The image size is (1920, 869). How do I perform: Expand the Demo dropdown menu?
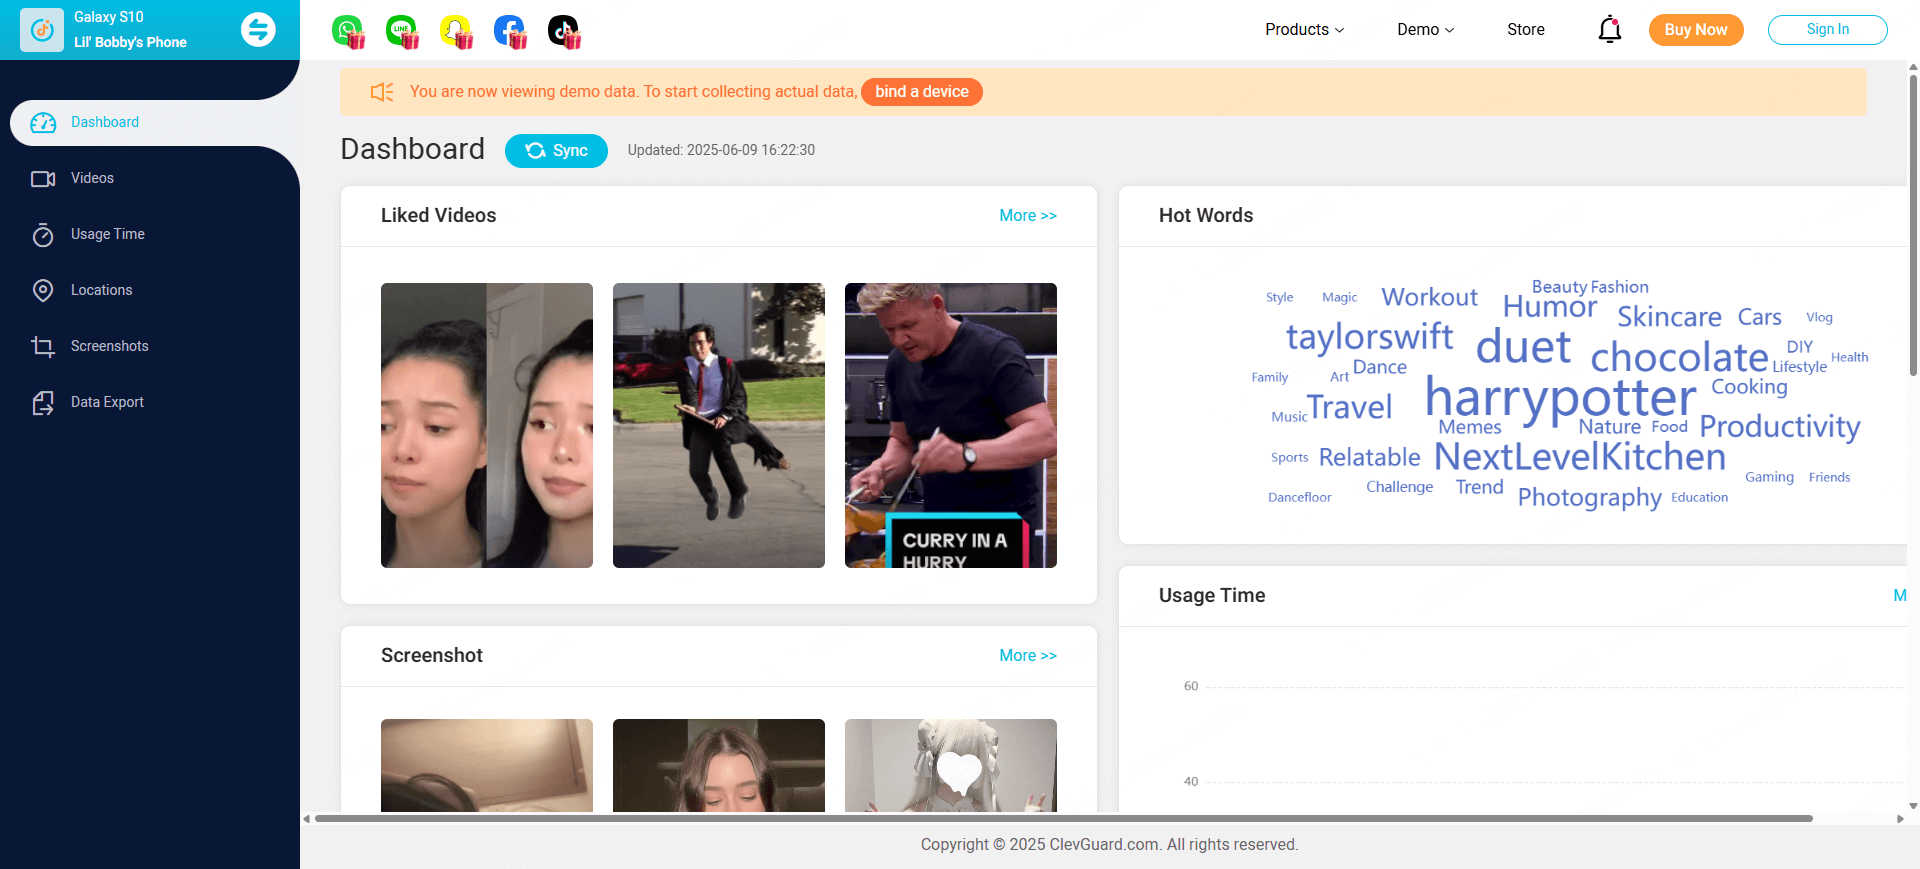[x=1425, y=30]
